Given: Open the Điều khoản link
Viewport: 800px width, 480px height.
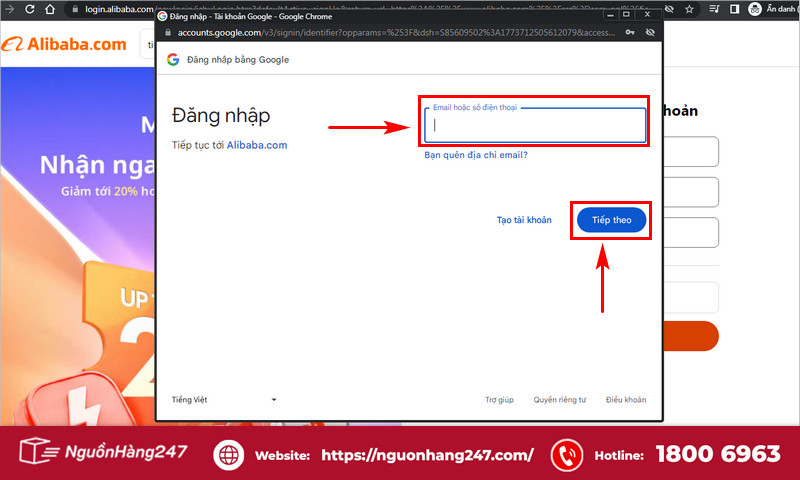Looking at the screenshot, I should click(626, 399).
